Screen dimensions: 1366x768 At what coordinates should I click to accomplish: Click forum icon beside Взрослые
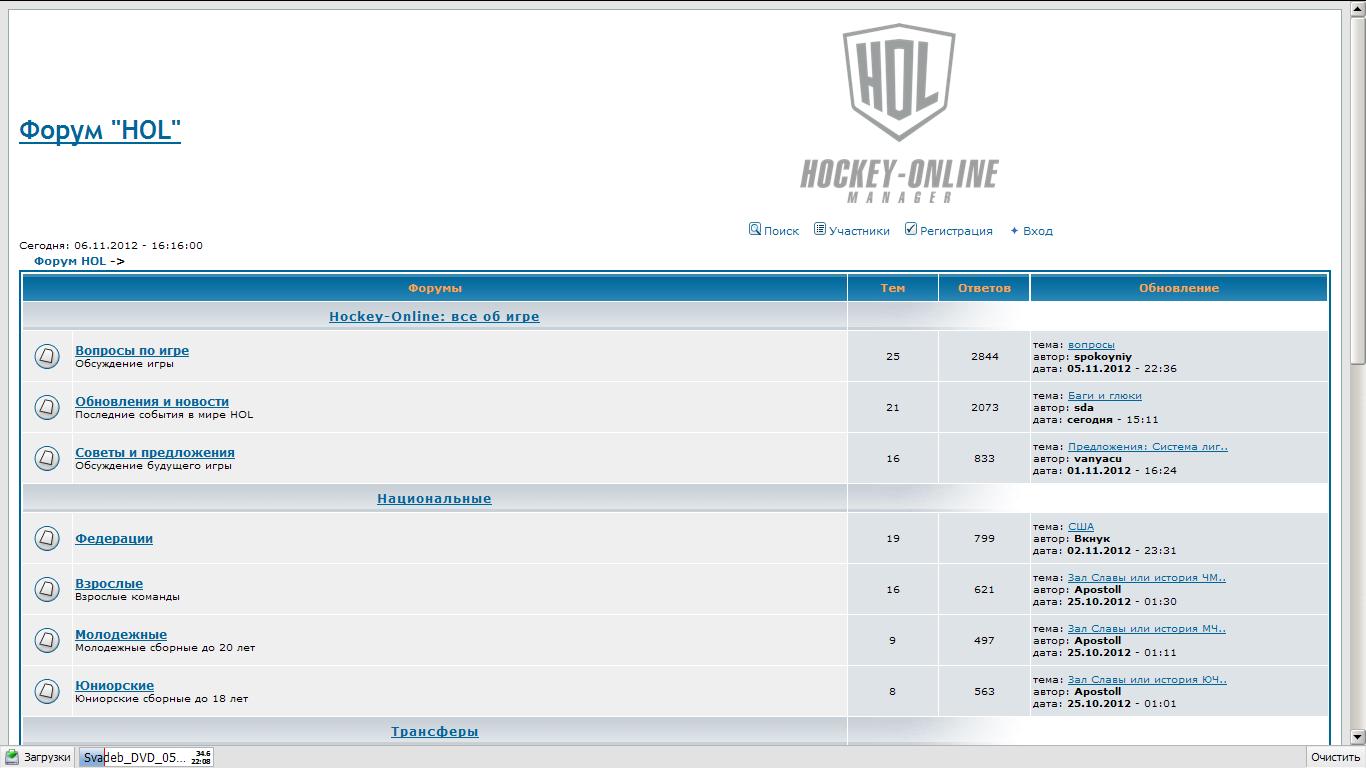click(x=47, y=589)
